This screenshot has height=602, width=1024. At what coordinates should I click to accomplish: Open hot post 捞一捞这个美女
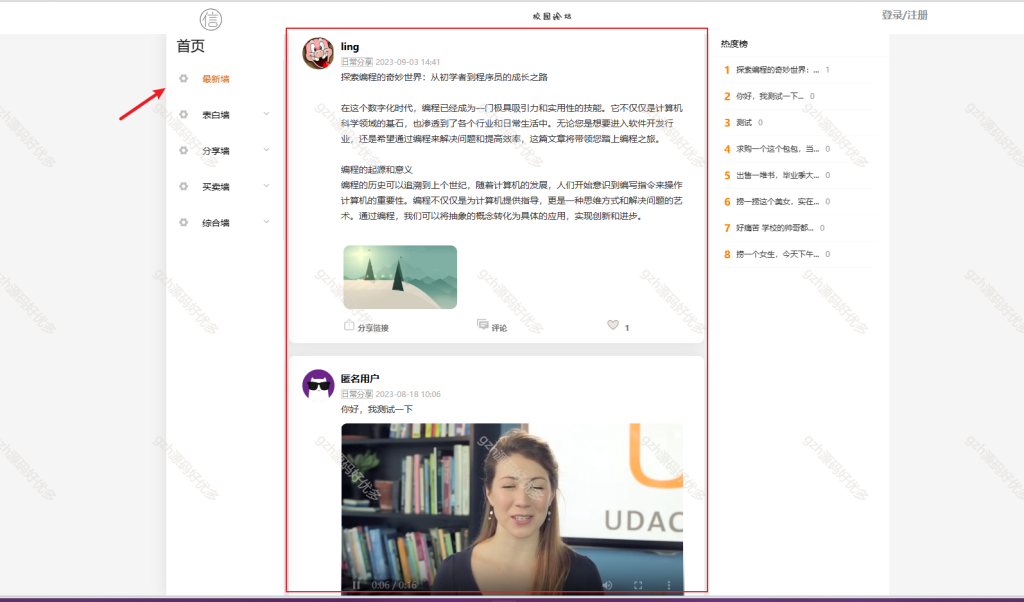(x=777, y=201)
